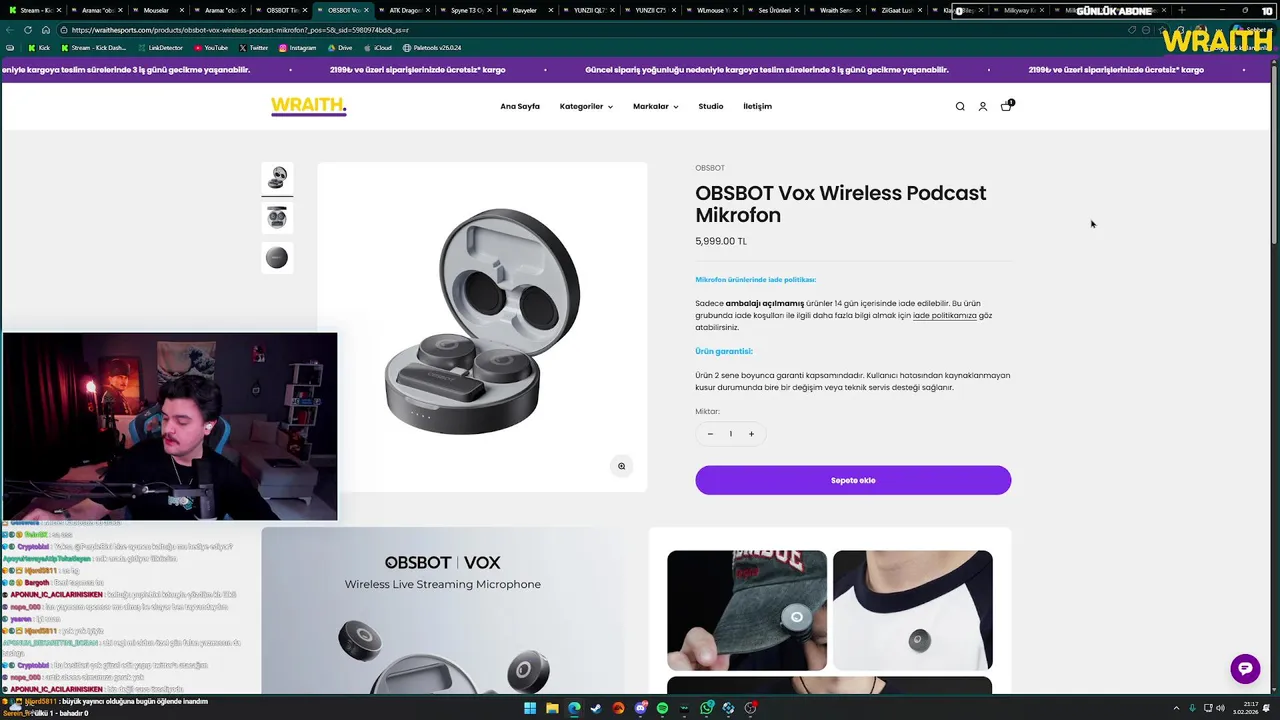This screenshot has height=720, width=1280.
Task: Open Microsoft Edge from taskbar
Action: pyautogui.click(x=574, y=709)
